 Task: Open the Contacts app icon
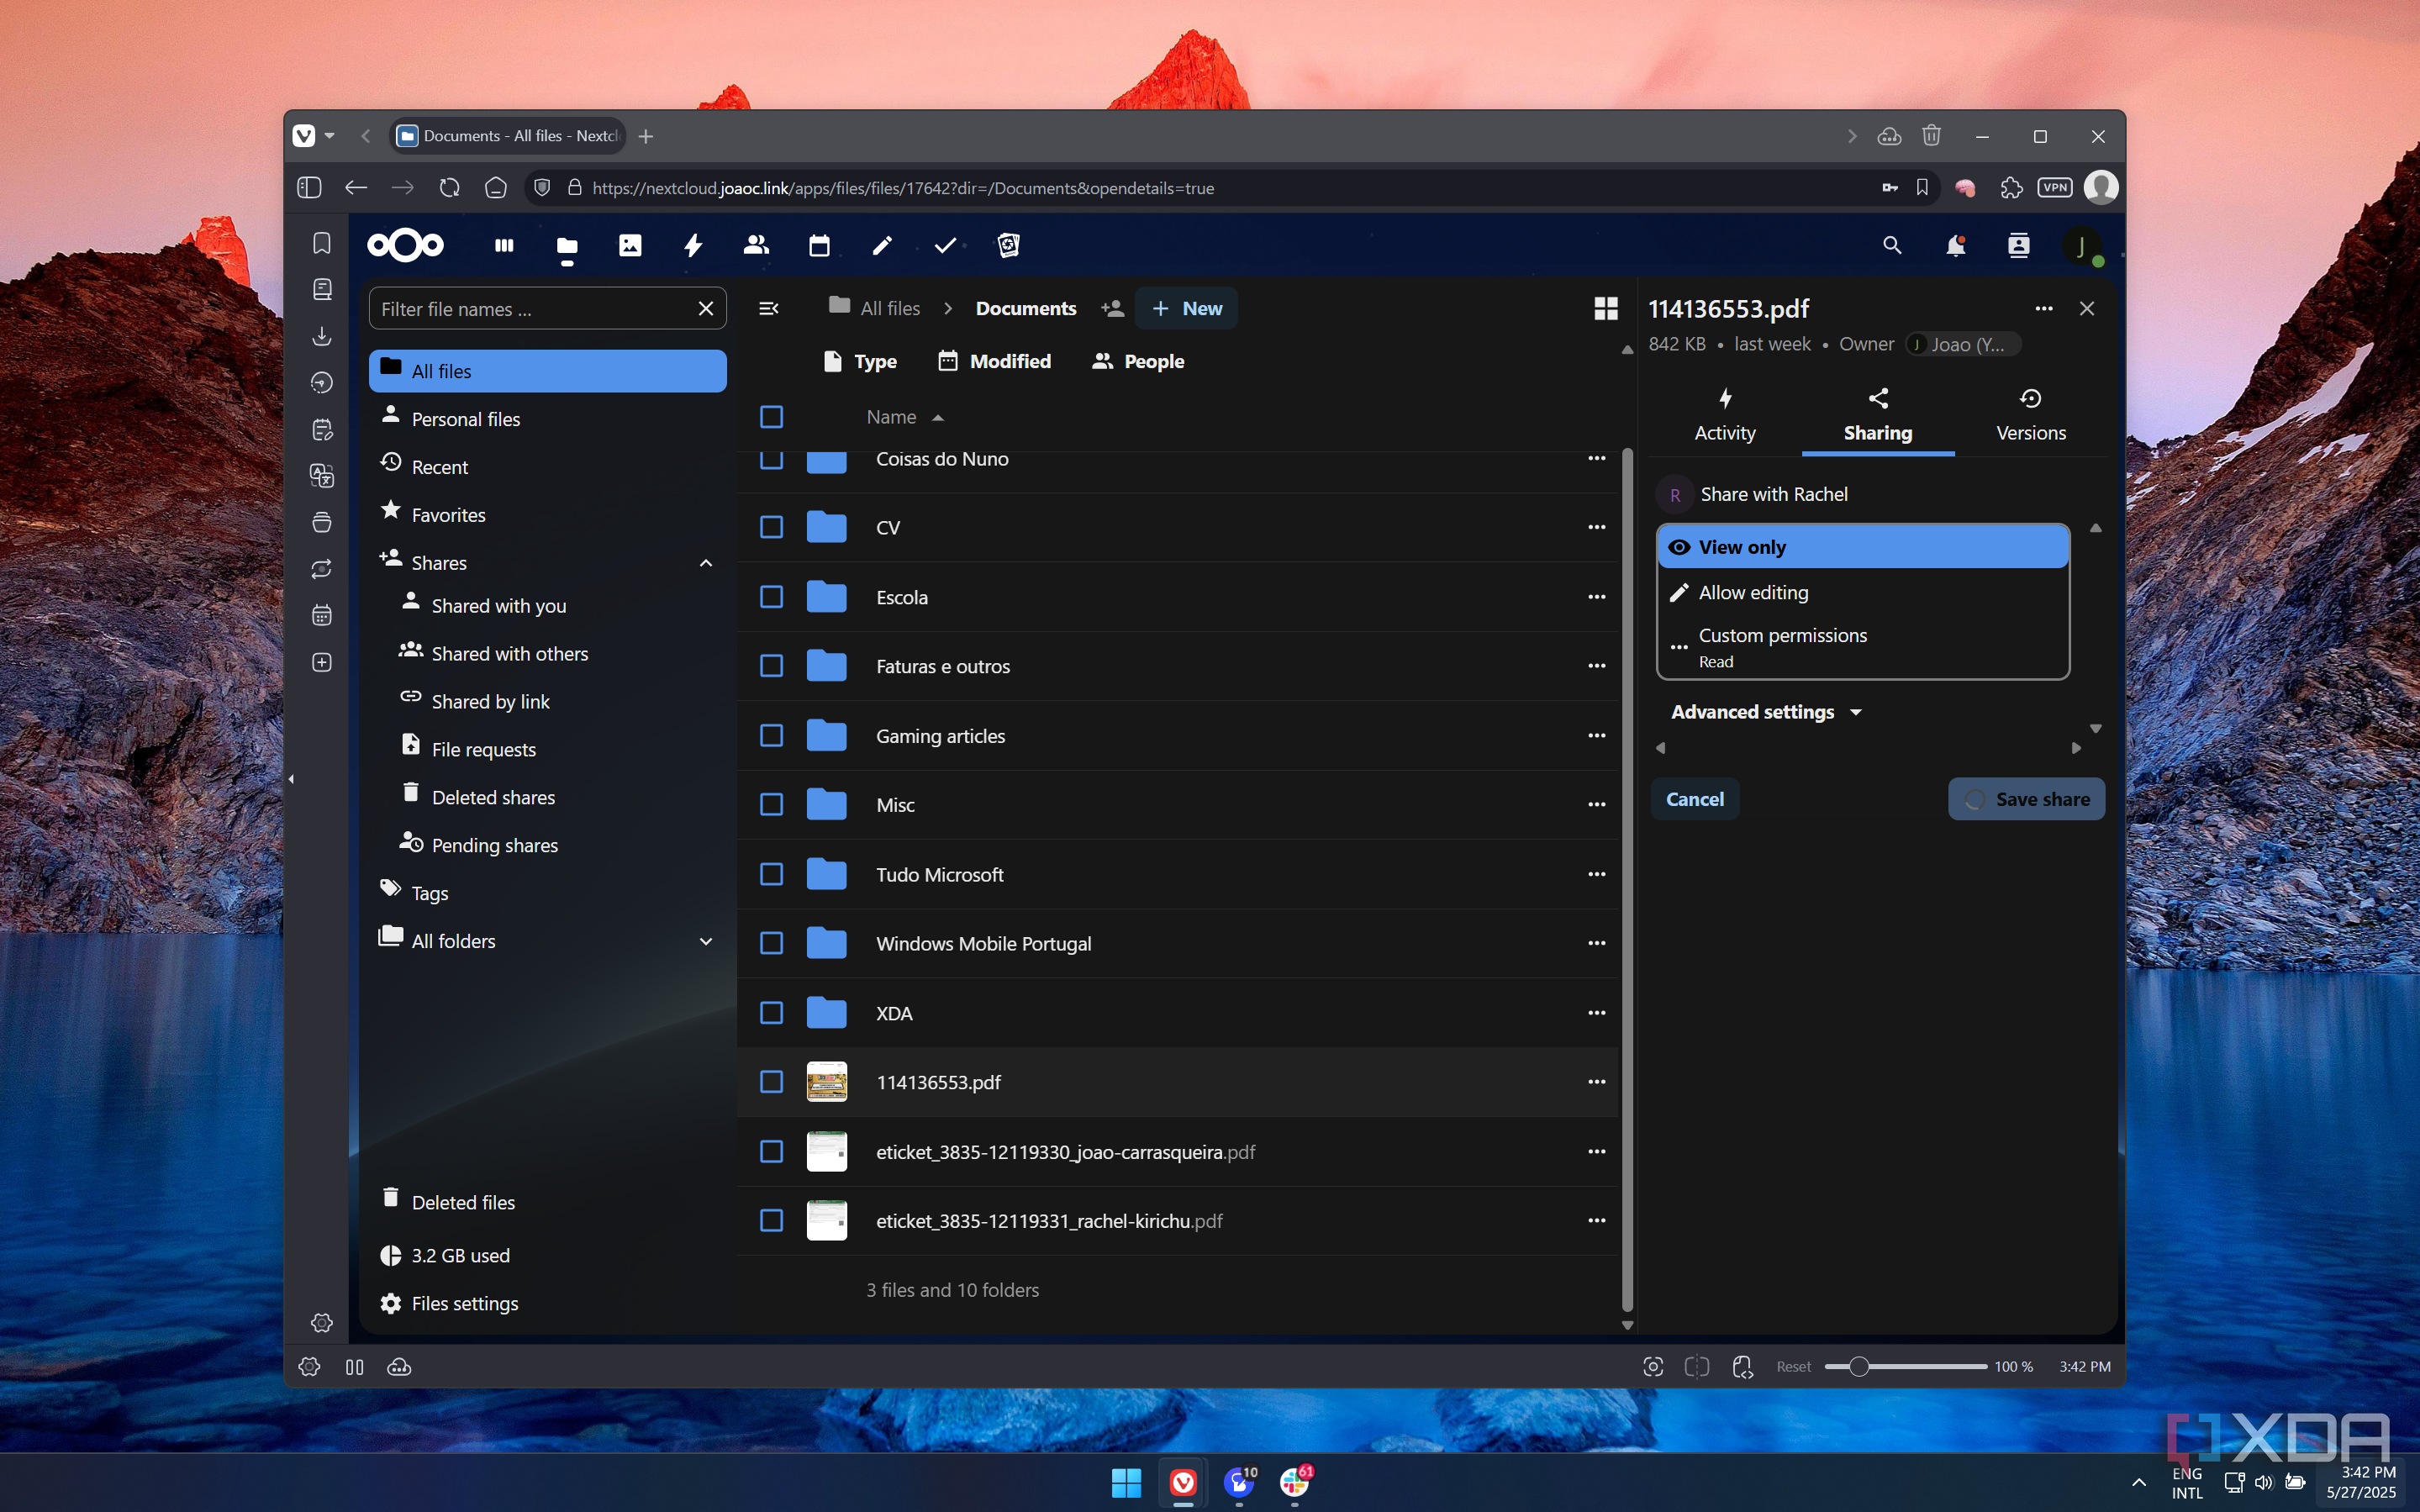[756, 245]
